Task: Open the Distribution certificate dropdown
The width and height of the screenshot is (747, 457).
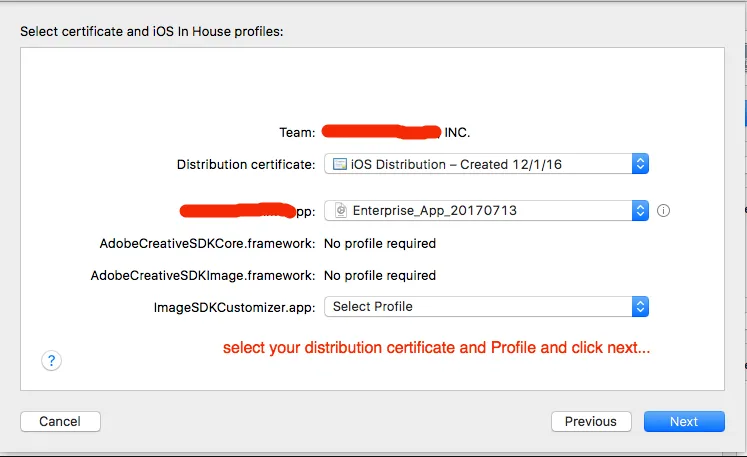Action: (487, 164)
